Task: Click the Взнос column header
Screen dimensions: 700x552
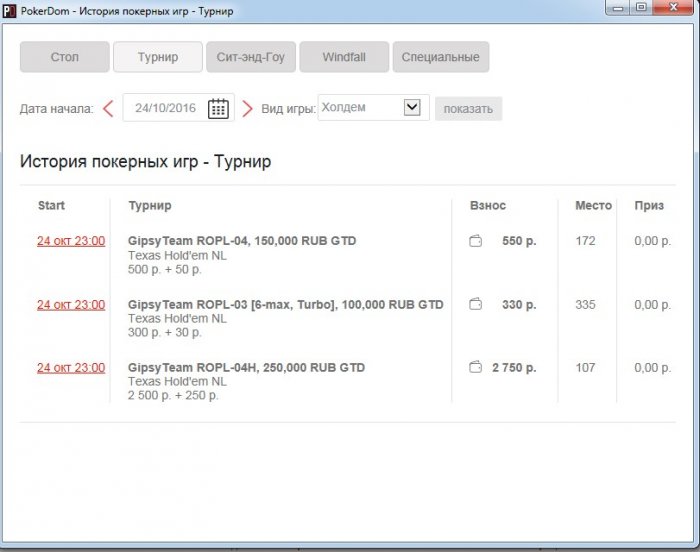Action: 488,205
